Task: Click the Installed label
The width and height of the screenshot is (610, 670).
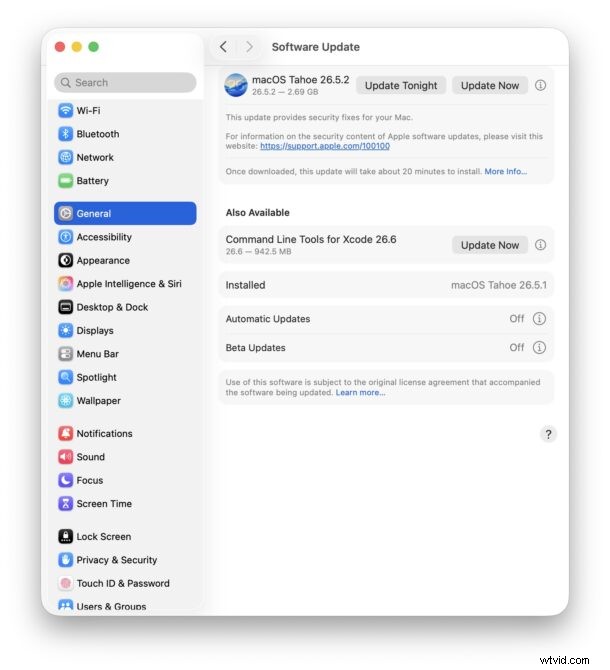Action: point(245,286)
